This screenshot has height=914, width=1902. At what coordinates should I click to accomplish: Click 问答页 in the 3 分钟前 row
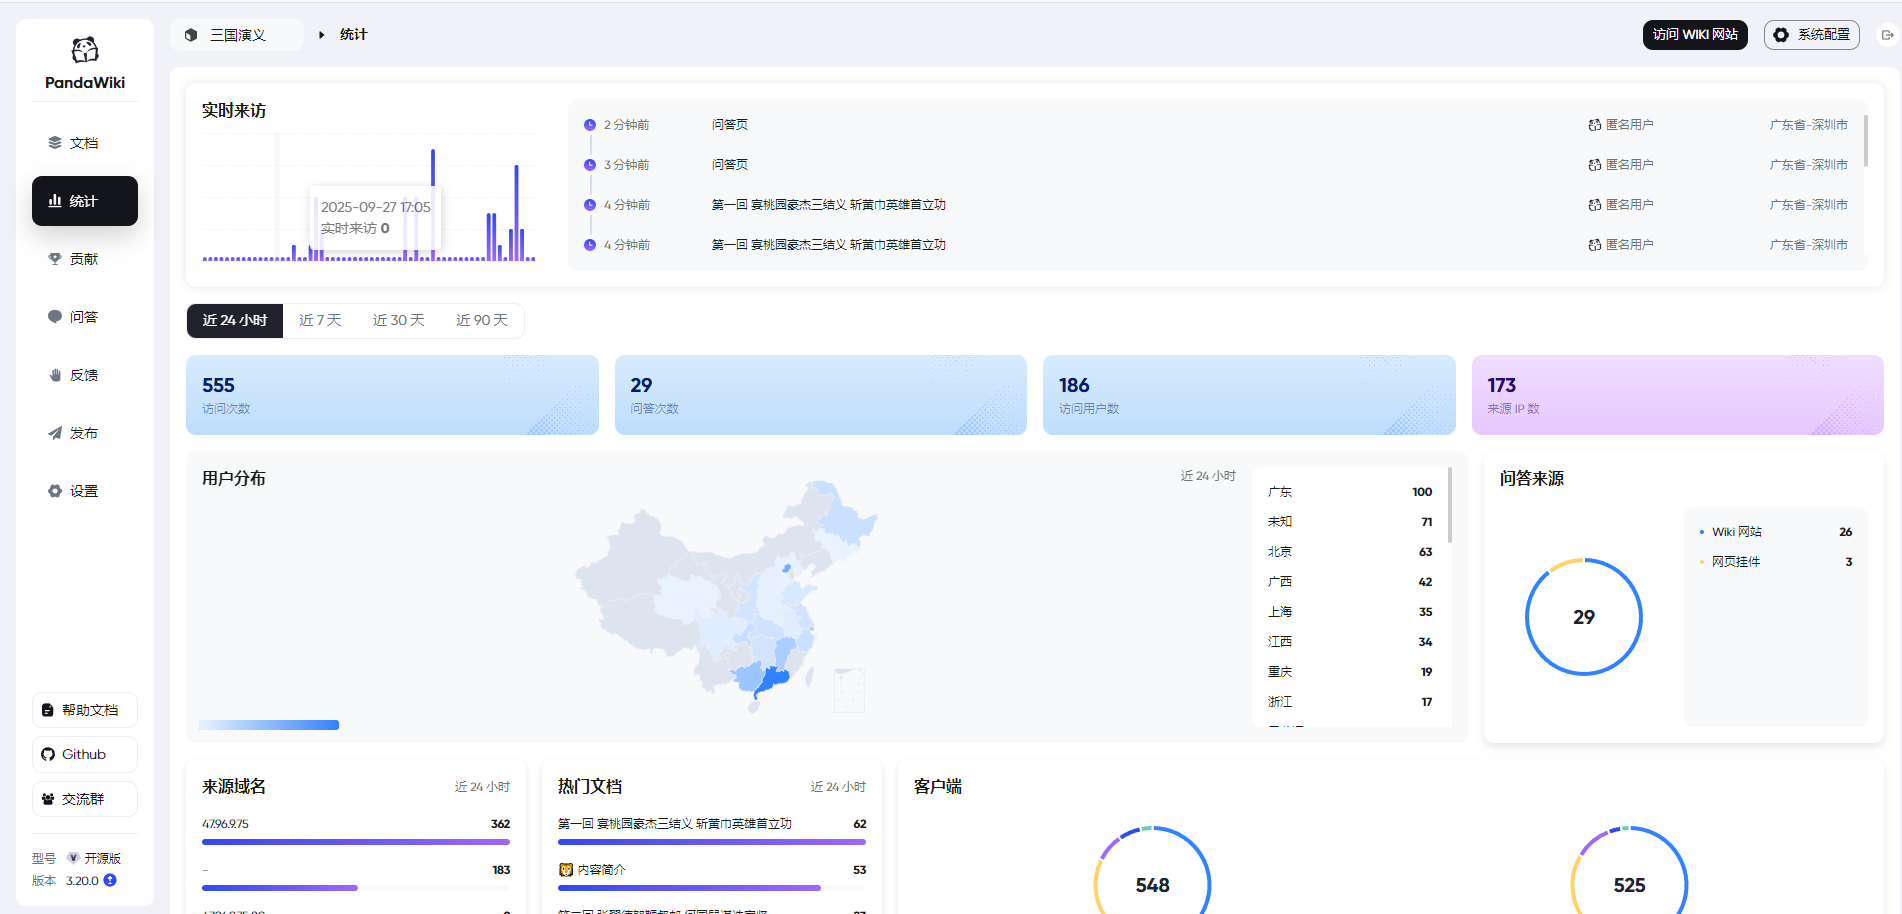[730, 165]
